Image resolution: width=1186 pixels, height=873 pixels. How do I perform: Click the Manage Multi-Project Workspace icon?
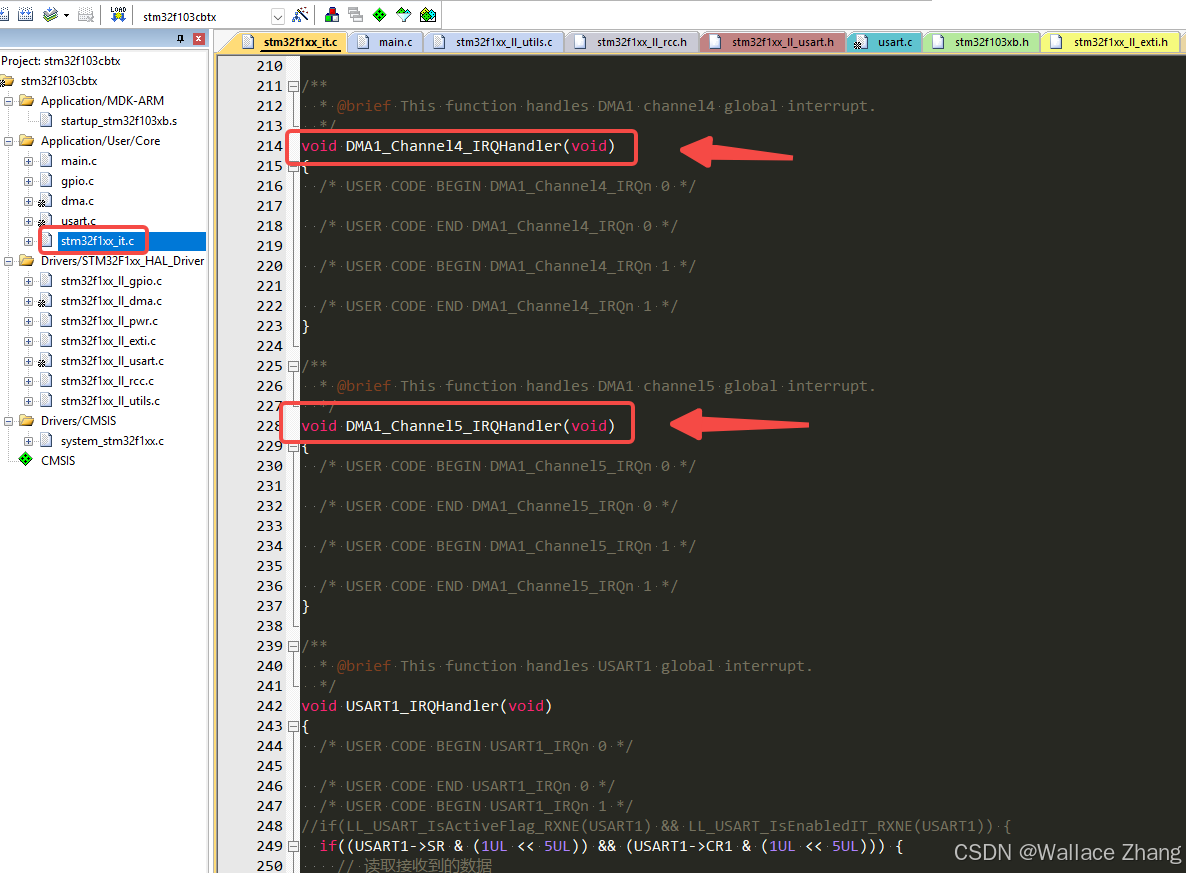tap(355, 15)
